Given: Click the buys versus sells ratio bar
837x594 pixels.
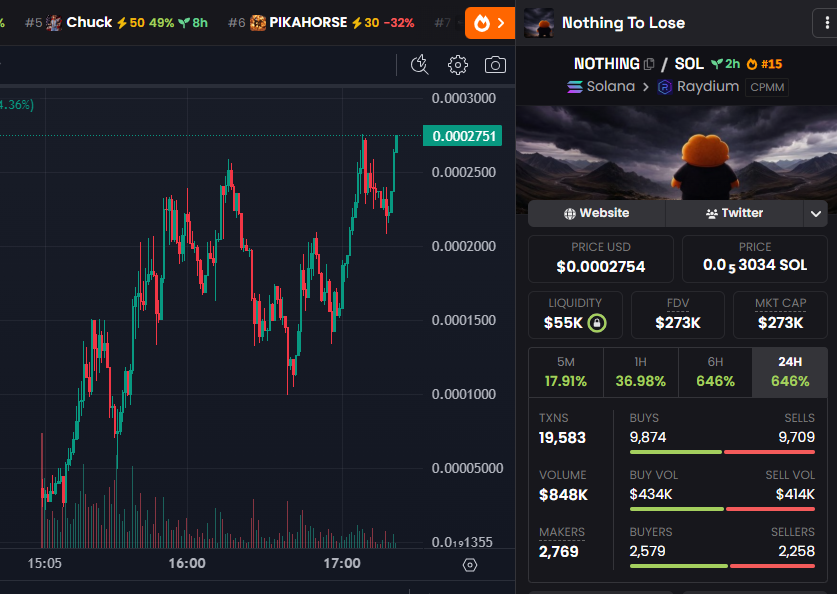Looking at the screenshot, I should coord(722,452).
